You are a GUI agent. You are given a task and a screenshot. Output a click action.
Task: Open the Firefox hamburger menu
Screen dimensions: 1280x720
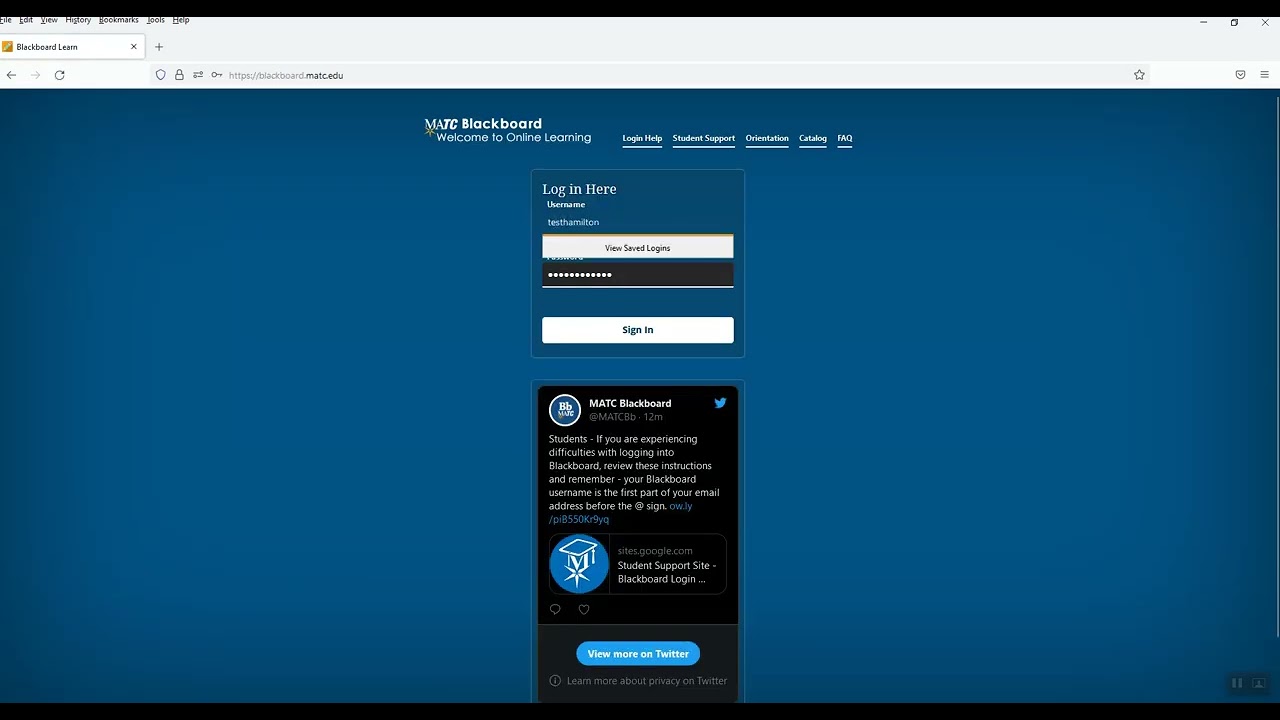1264,75
